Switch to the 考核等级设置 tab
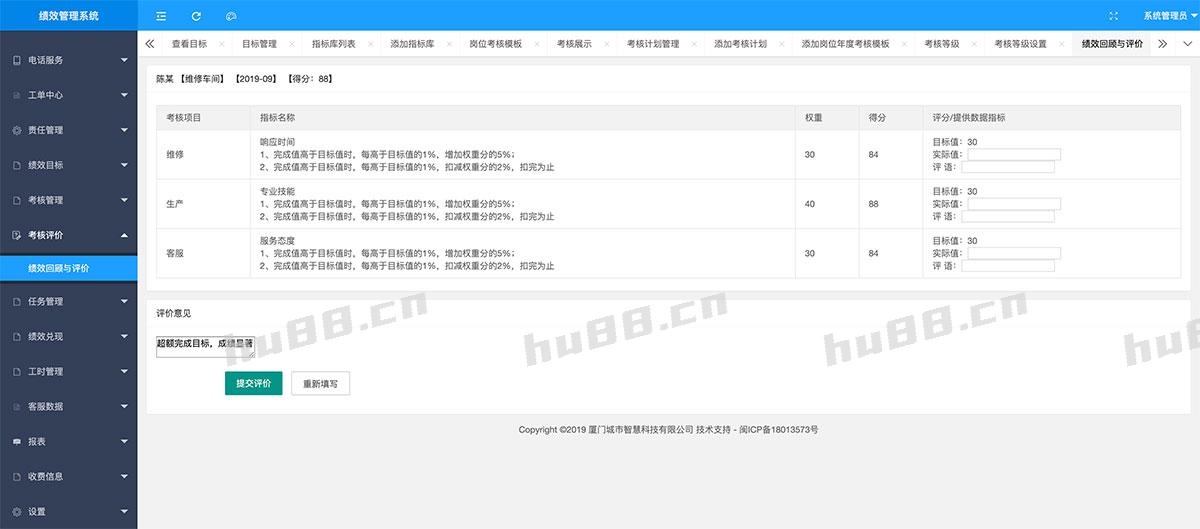The image size is (1200, 529). click(x=1020, y=44)
